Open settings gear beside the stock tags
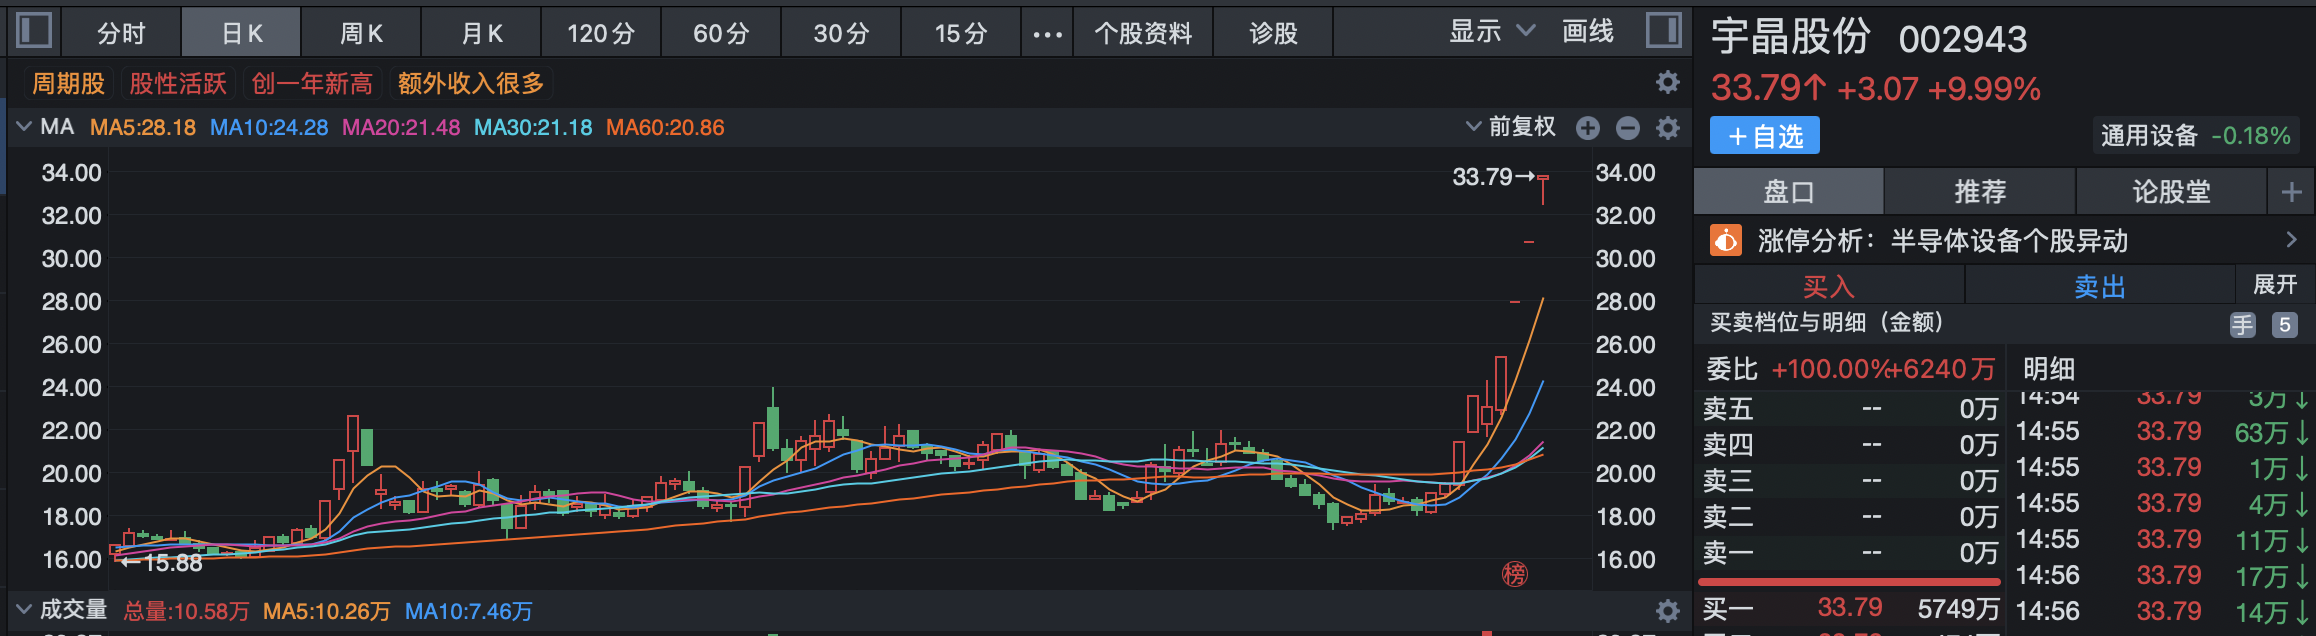2316x636 pixels. pyautogui.click(x=1667, y=82)
